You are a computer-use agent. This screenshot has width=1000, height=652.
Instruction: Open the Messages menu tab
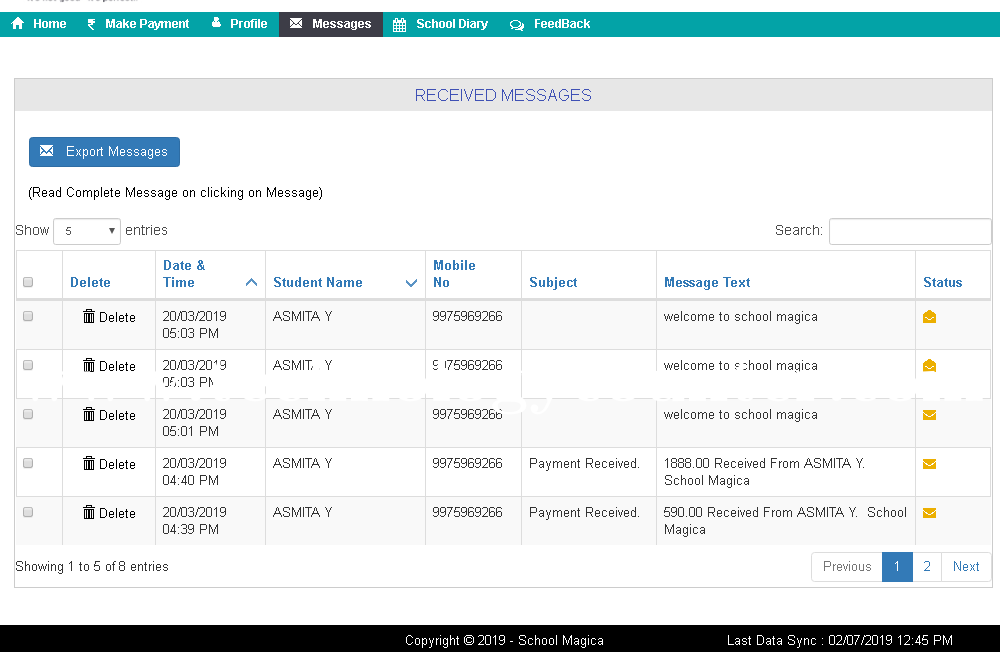330,24
